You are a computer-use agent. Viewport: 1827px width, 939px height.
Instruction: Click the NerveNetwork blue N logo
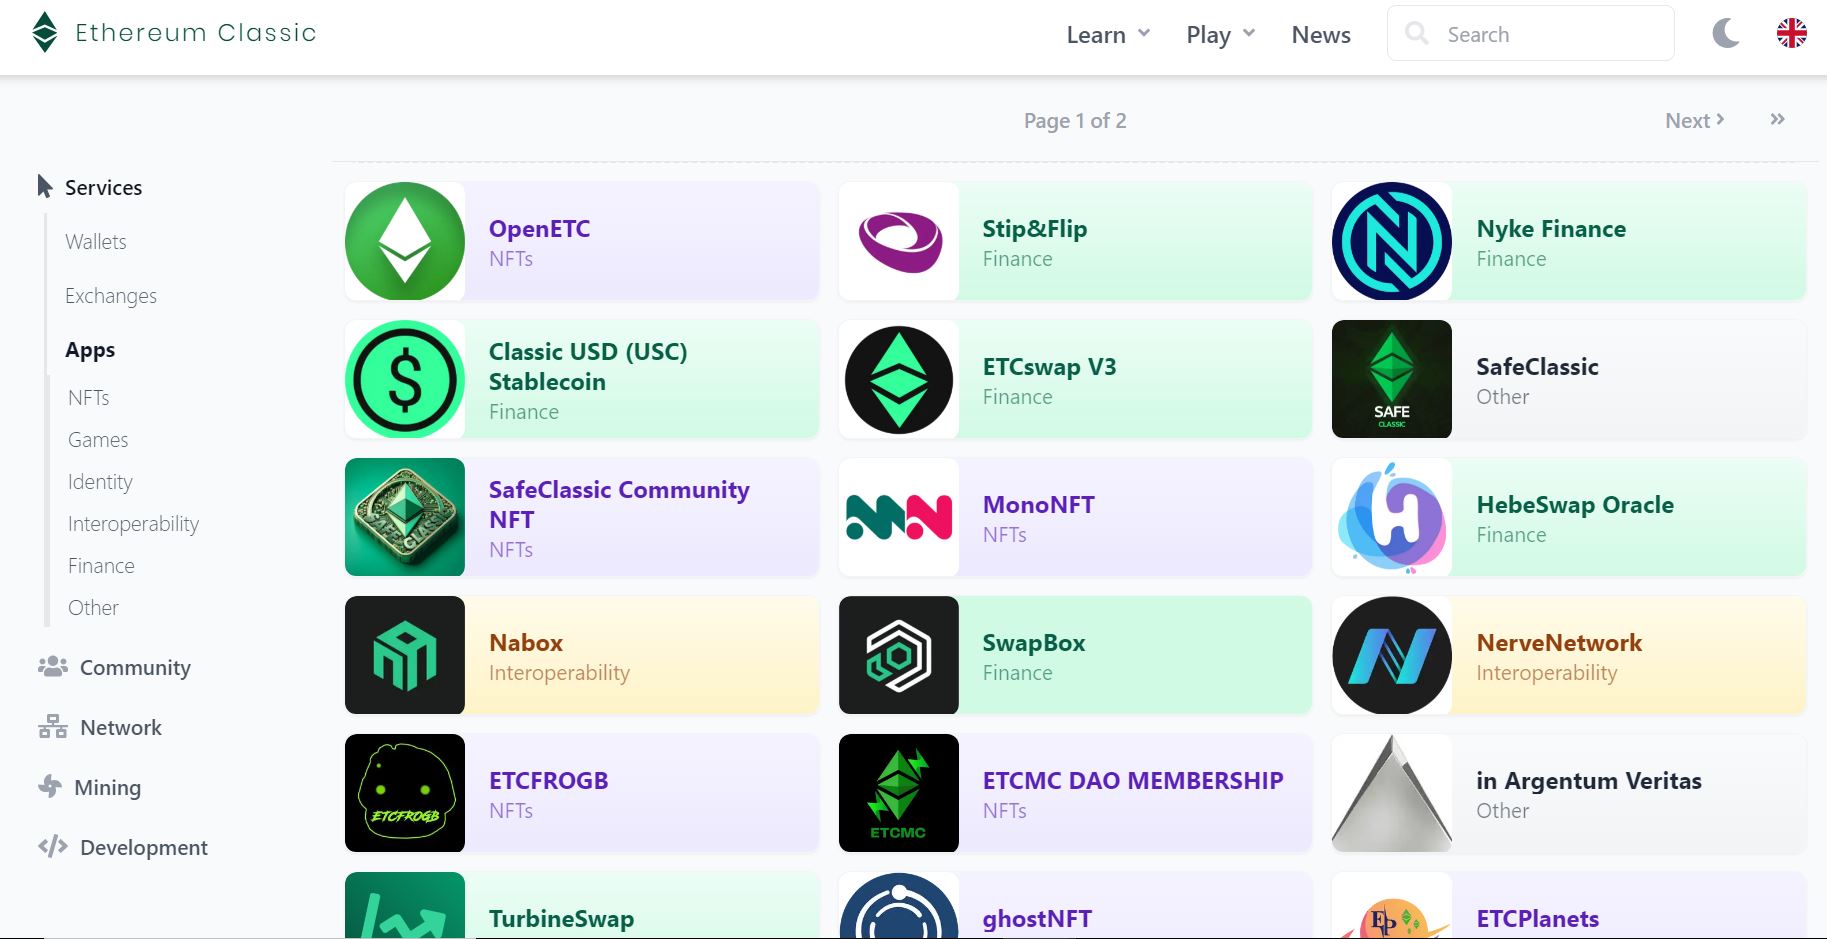pyautogui.click(x=1391, y=655)
